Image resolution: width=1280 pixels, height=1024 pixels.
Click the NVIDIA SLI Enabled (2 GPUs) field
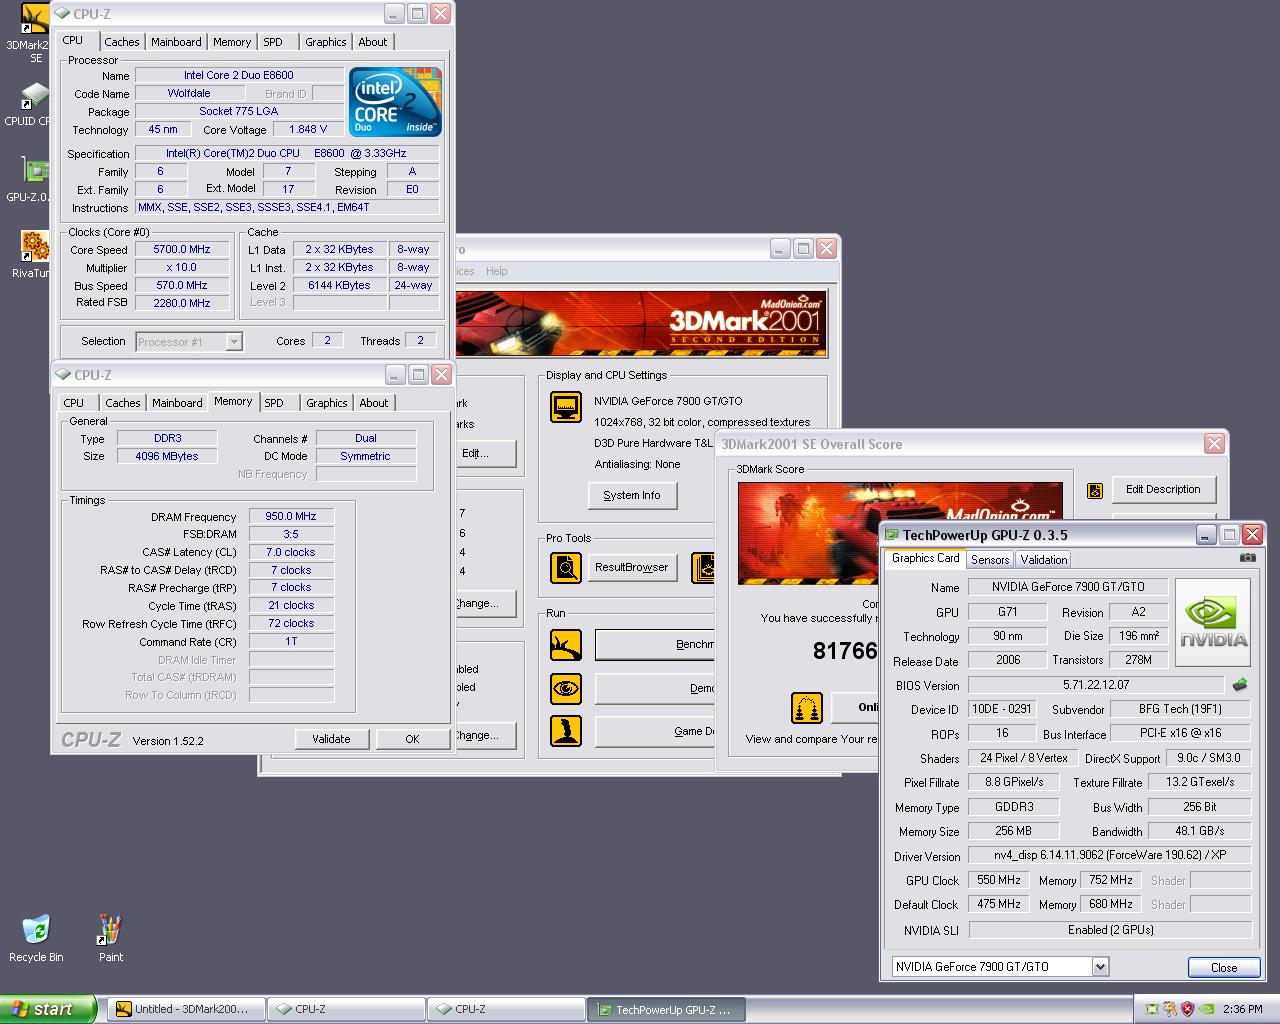(1110, 929)
